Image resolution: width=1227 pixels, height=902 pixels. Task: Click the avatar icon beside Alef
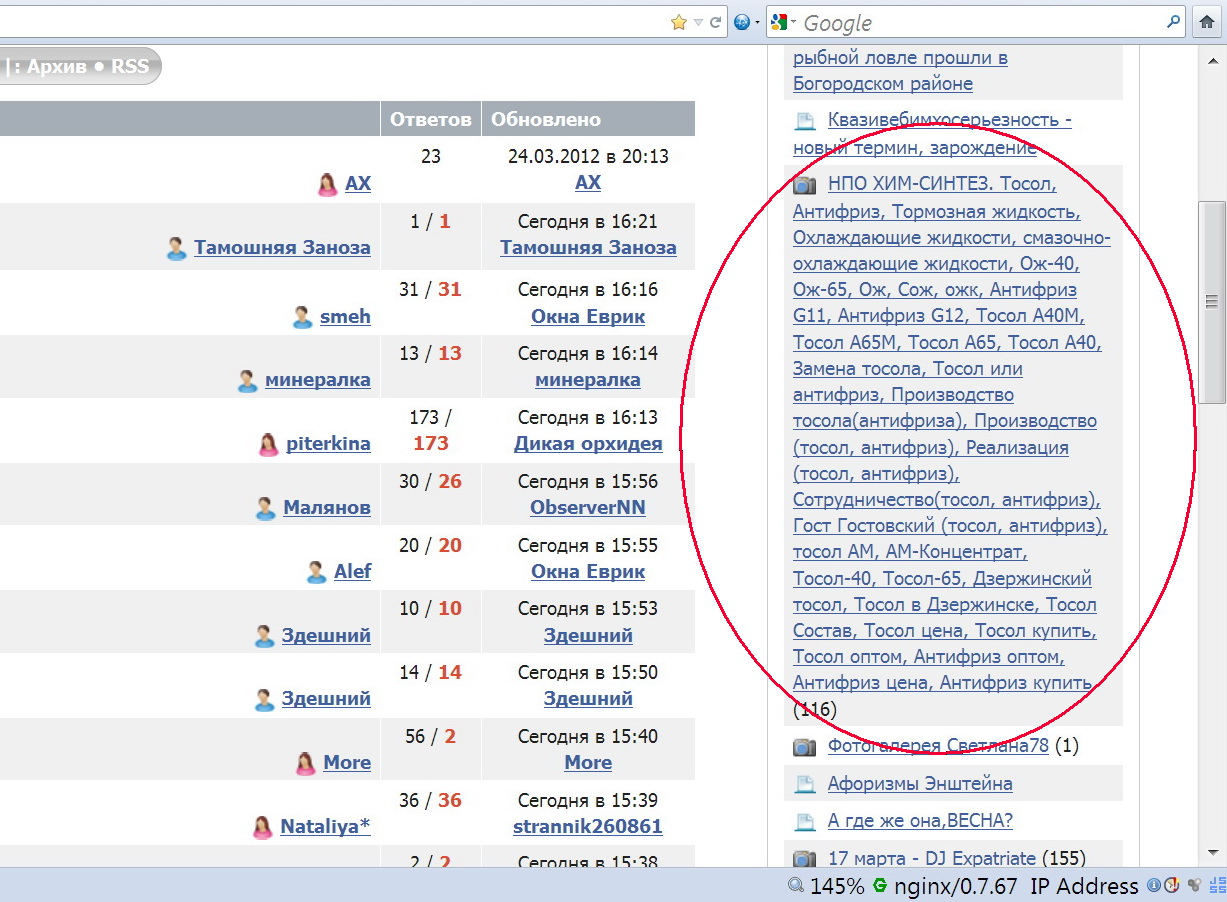coord(316,572)
